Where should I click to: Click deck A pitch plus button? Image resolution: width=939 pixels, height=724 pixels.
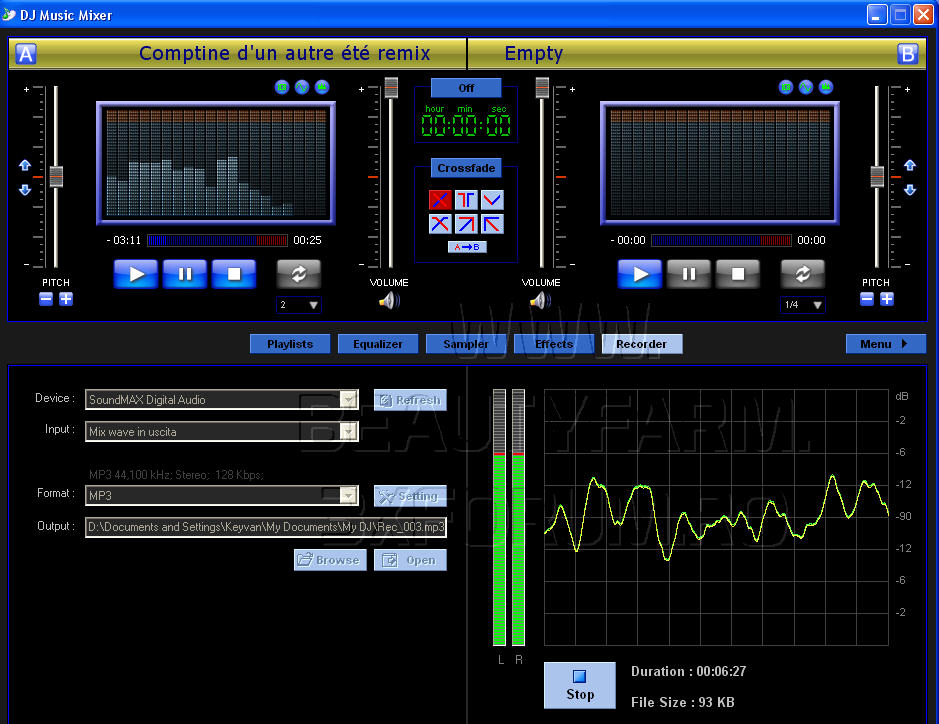pos(66,299)
